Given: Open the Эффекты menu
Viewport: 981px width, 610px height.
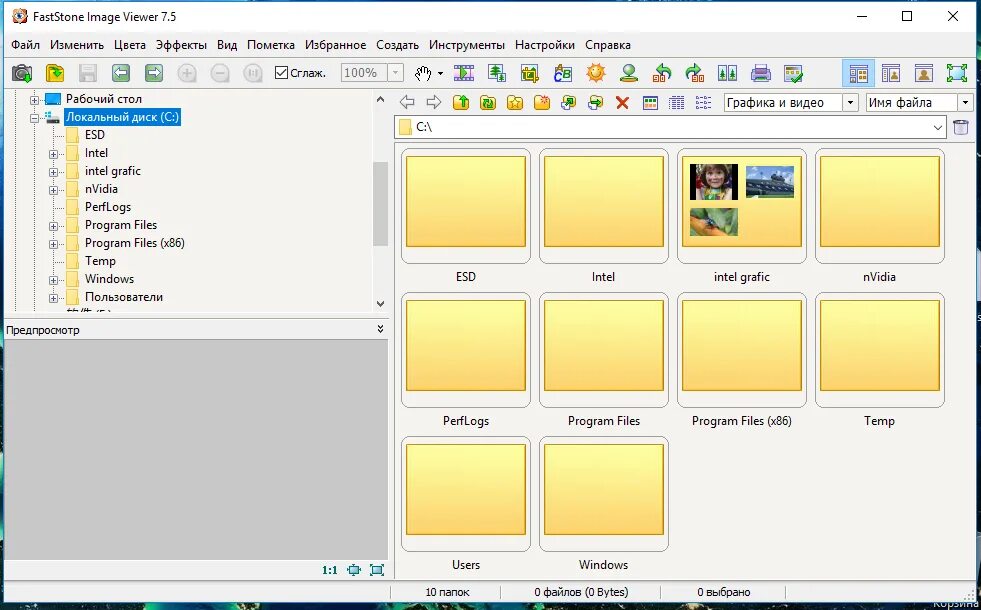Looking at the screenshot, I should (x=181, y=45).
